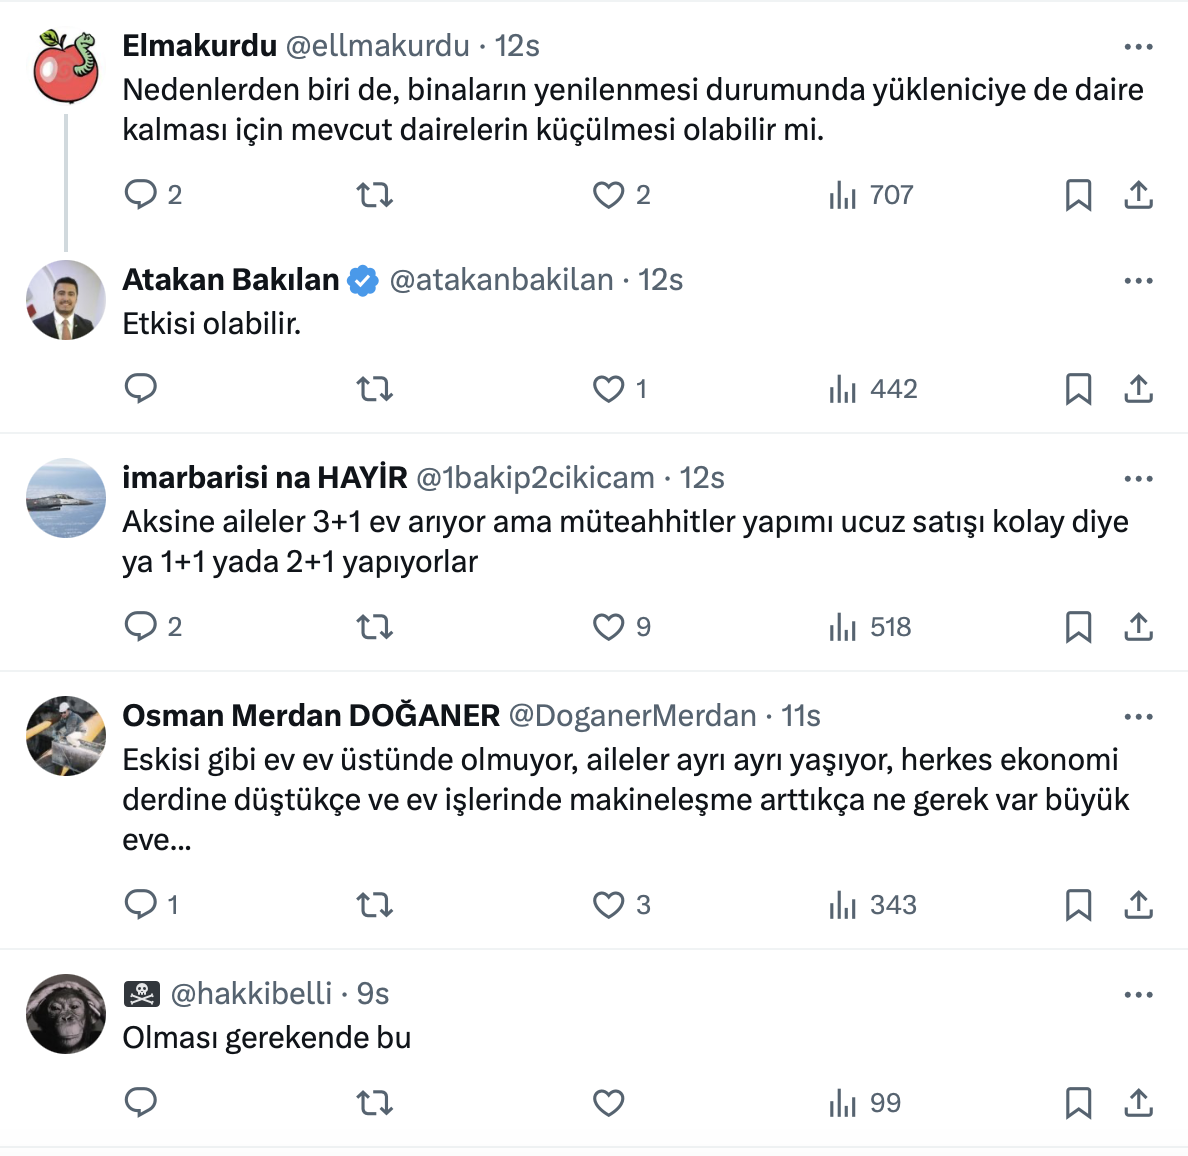This screenshot has width=1188, height=1156.
Task: Reply to Elmakurdu's tweet
Action: pyautogui.click(x=141, y=194)
